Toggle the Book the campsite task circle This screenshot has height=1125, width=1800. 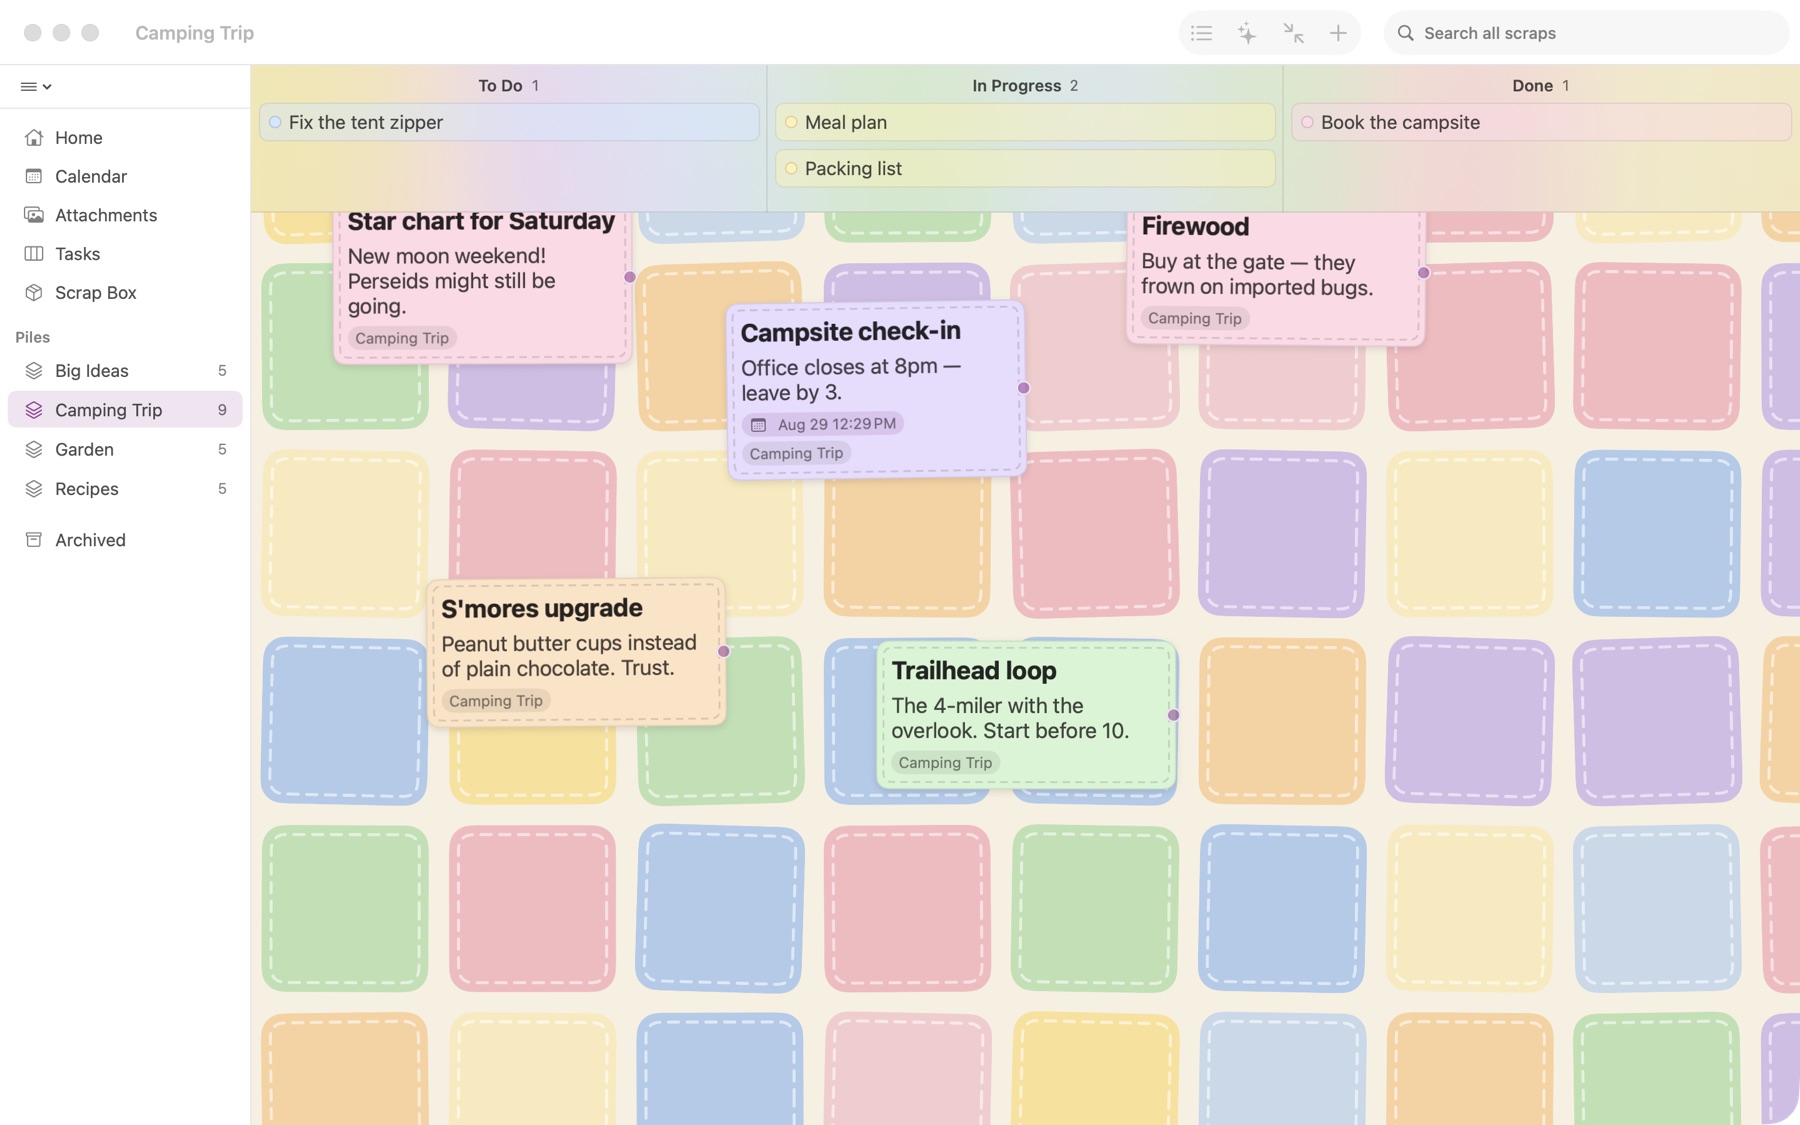click(1307, 122)
